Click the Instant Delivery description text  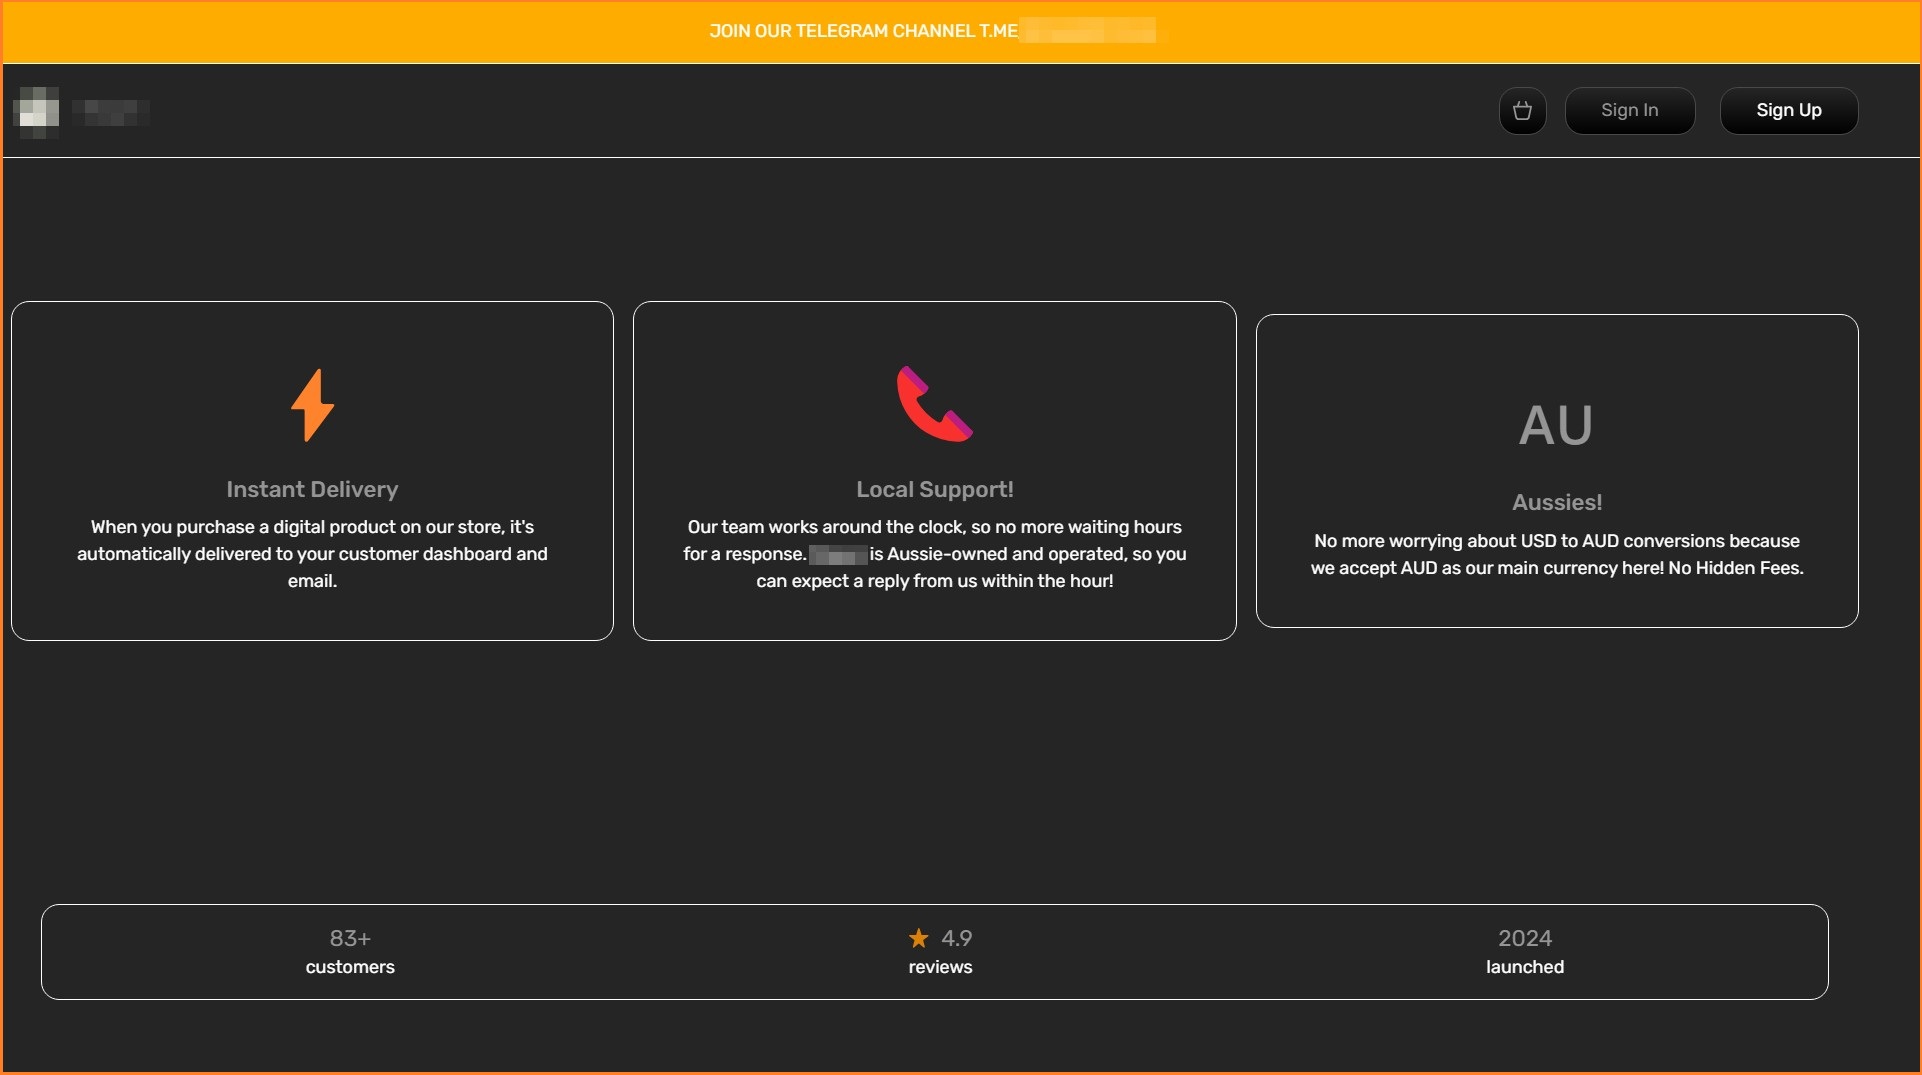coord(312,554)
